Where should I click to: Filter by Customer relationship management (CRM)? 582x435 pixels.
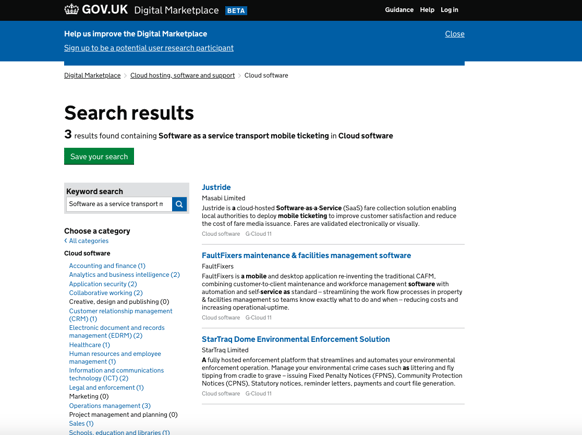[x=121, y=315]
